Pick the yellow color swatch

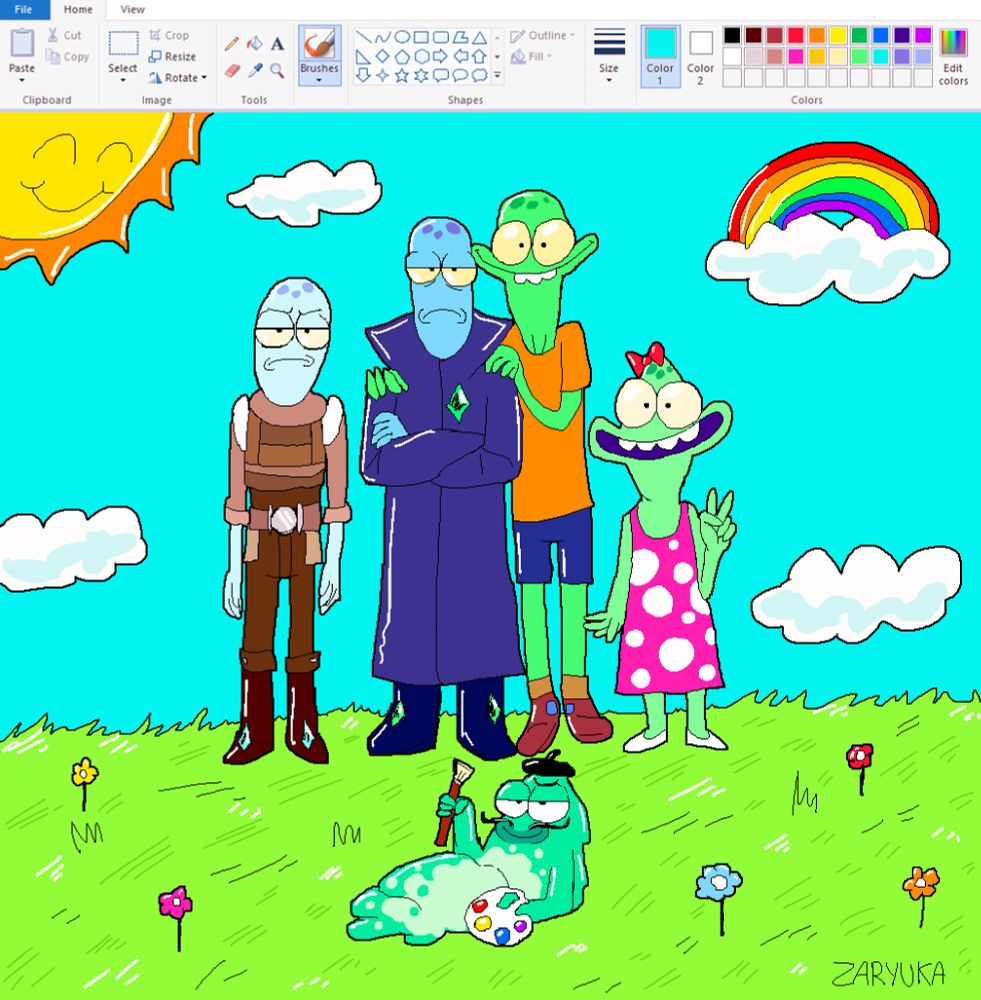pos(838,35)
